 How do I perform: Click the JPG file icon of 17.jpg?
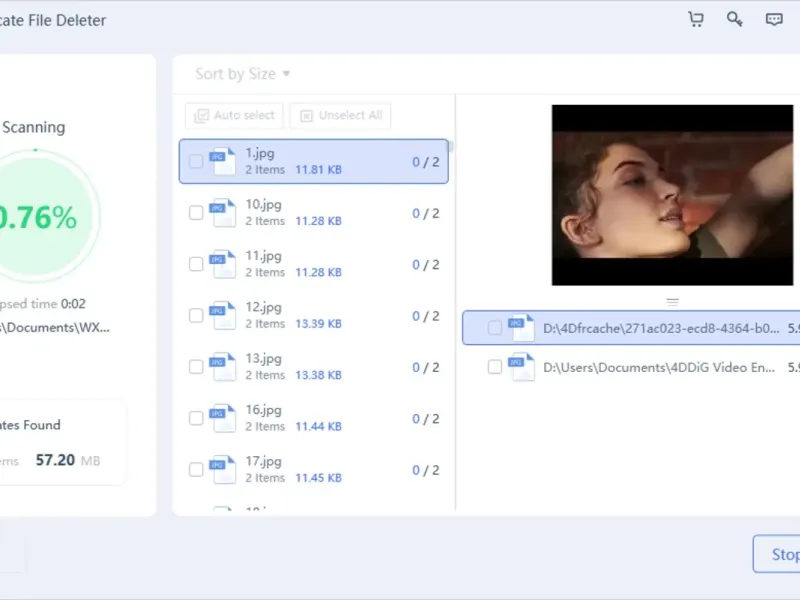(x=223, y=469)
